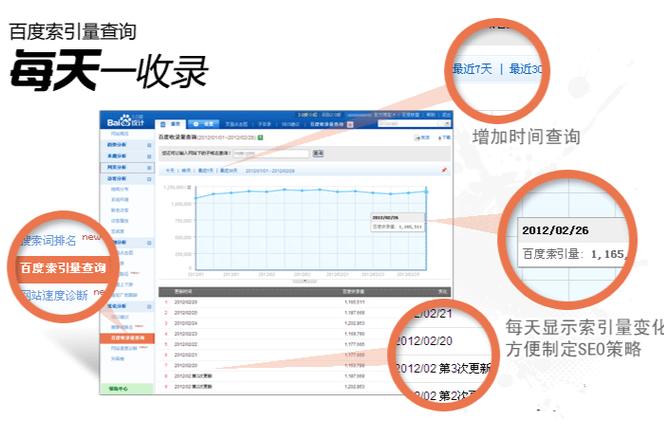The image size is (664, 438).
Task: Select the 昨天 time range link
Action: coord(186,170)
